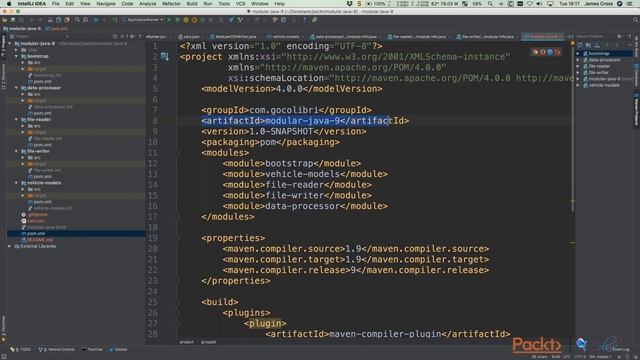Expand vehicle-models in Maven Projects panel

pyautogui.click(x=578, y=85)
